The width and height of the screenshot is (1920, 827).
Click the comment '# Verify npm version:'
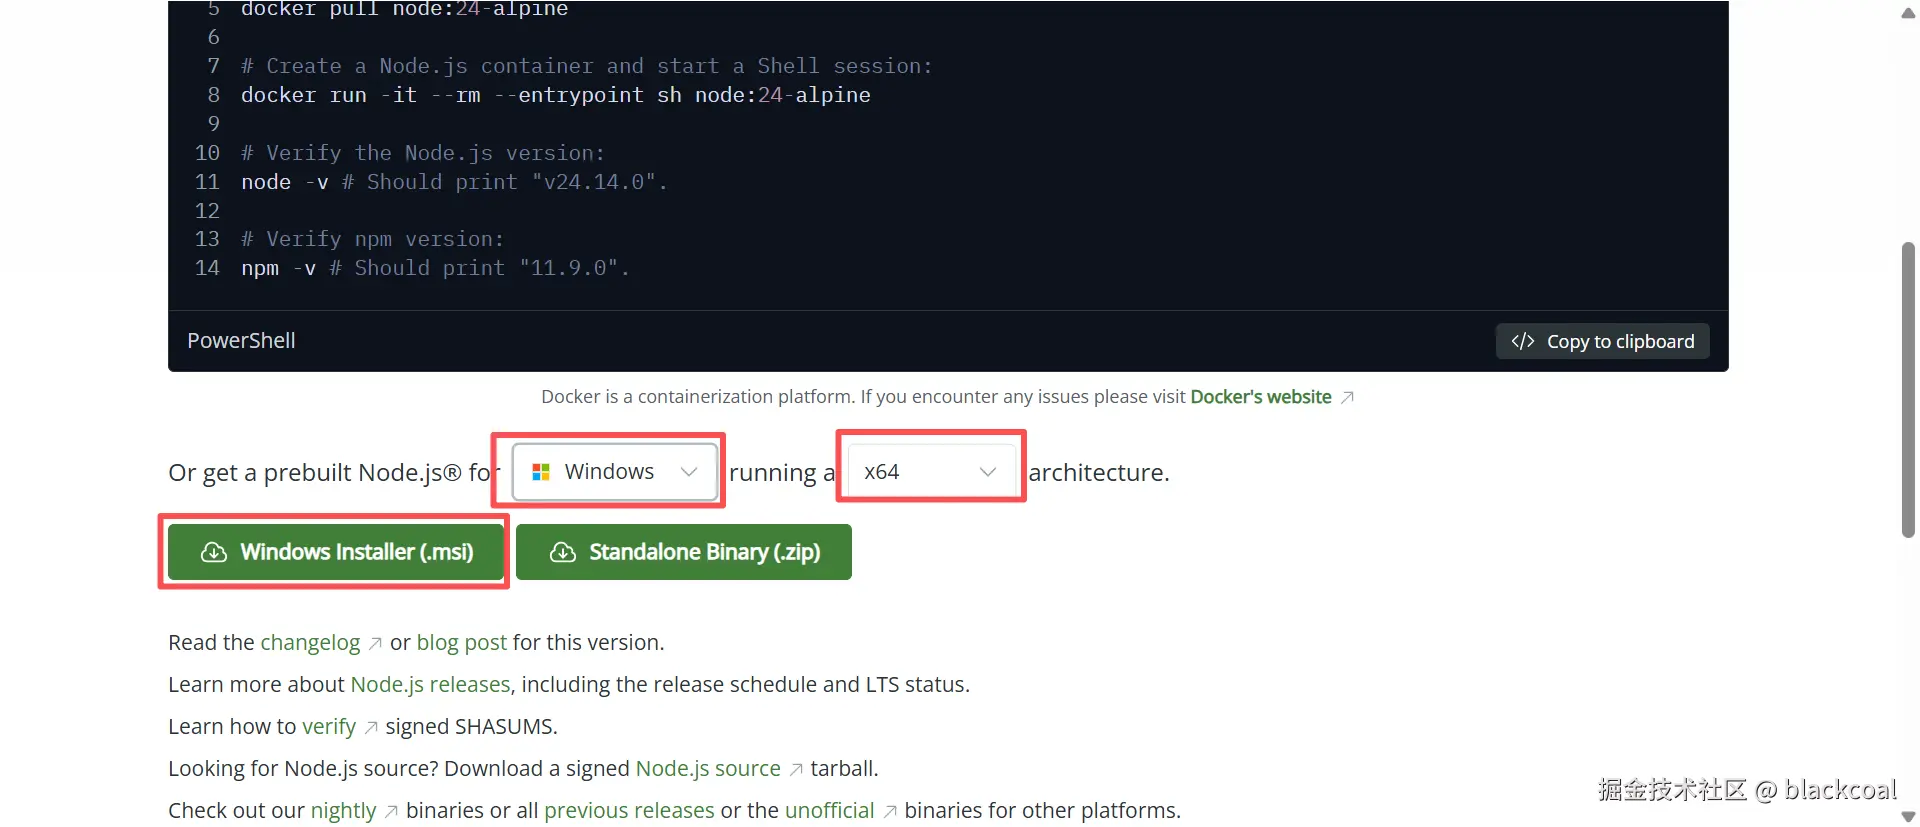(x=373, y=239)
